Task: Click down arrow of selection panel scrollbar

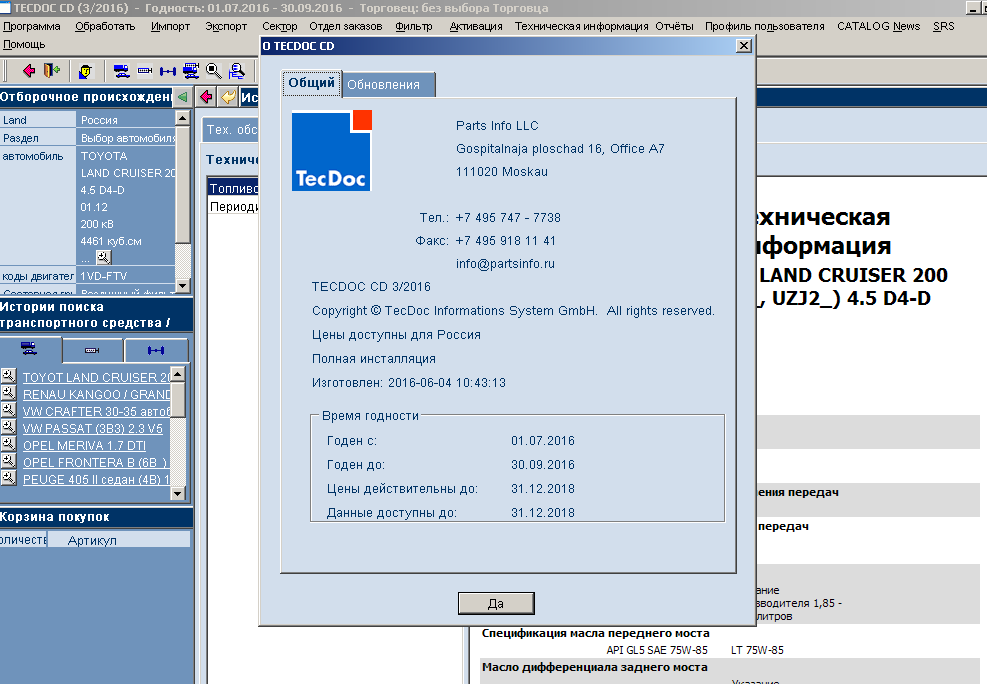Action: pyautogui.click(x=183, y=286)
